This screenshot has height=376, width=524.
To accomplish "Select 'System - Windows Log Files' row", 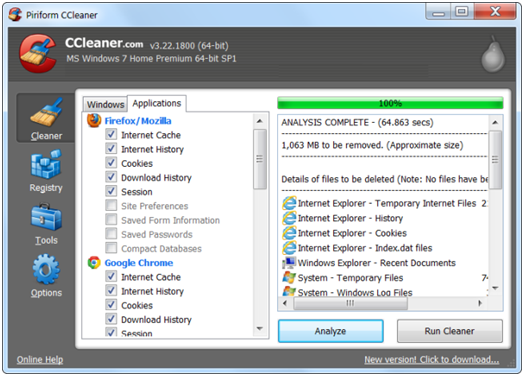I will coord(384,292).
